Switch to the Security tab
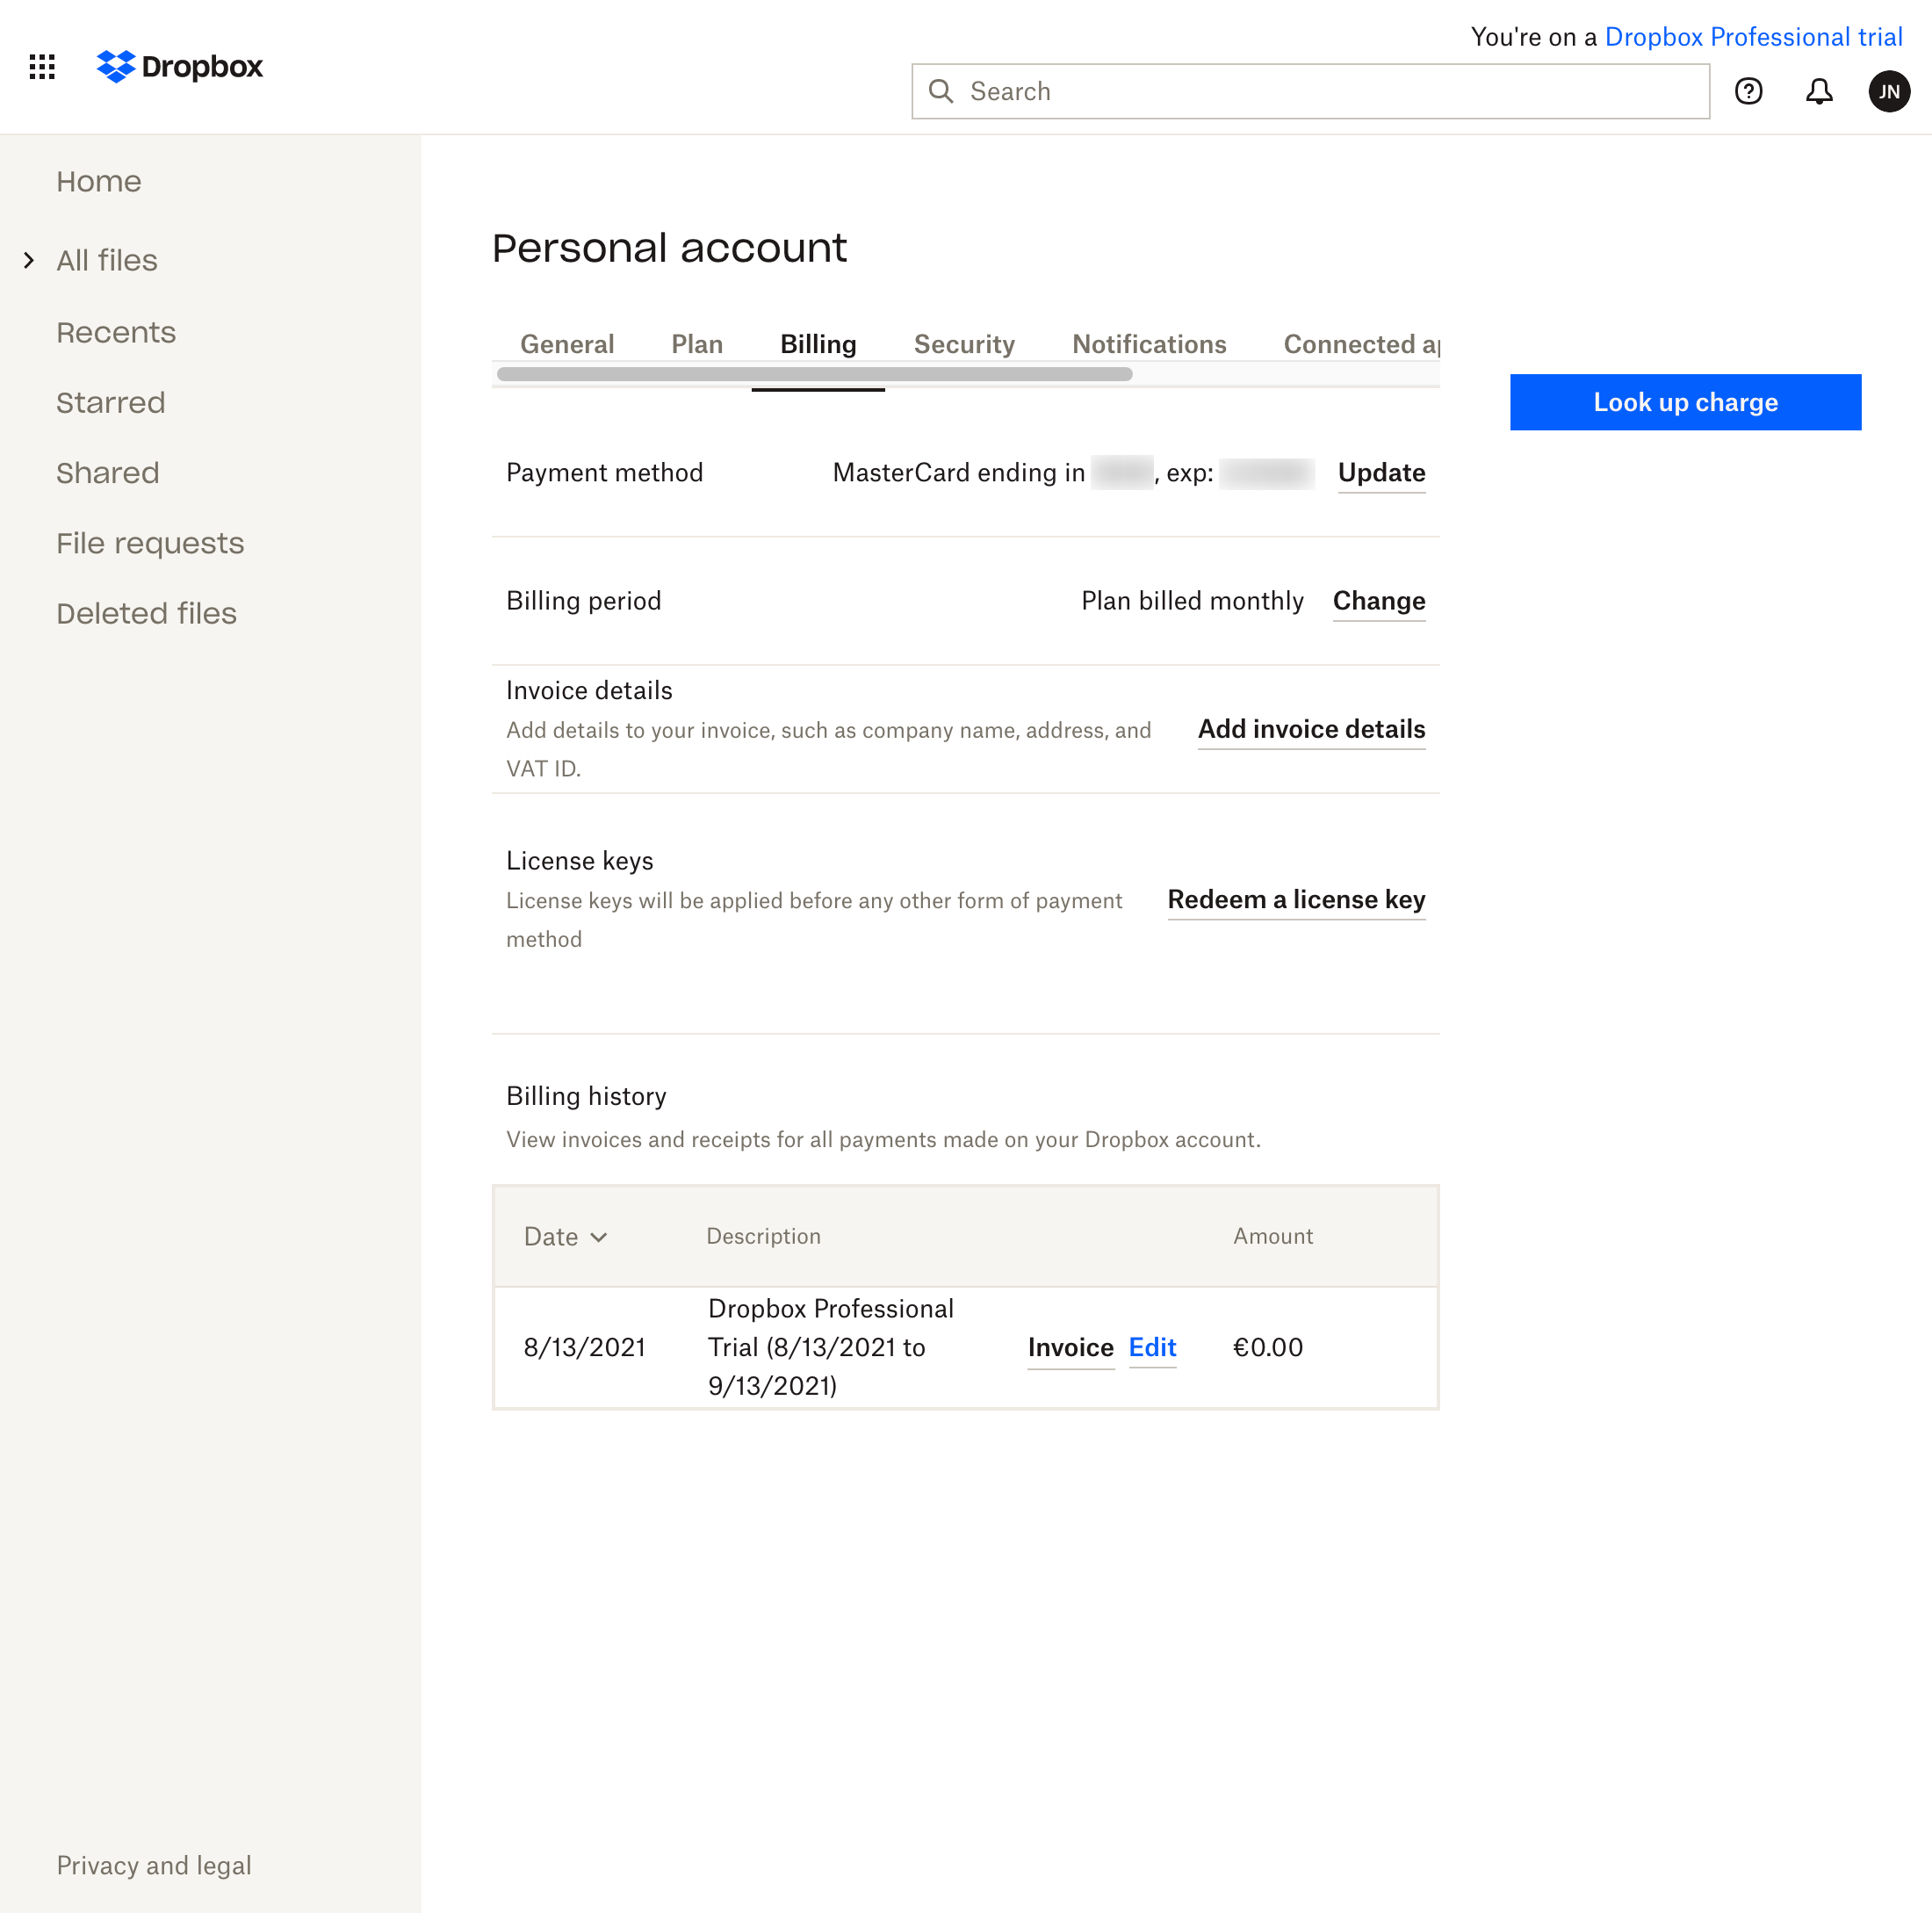This screenshot has height=1913, width=1932. click(964, 344)
